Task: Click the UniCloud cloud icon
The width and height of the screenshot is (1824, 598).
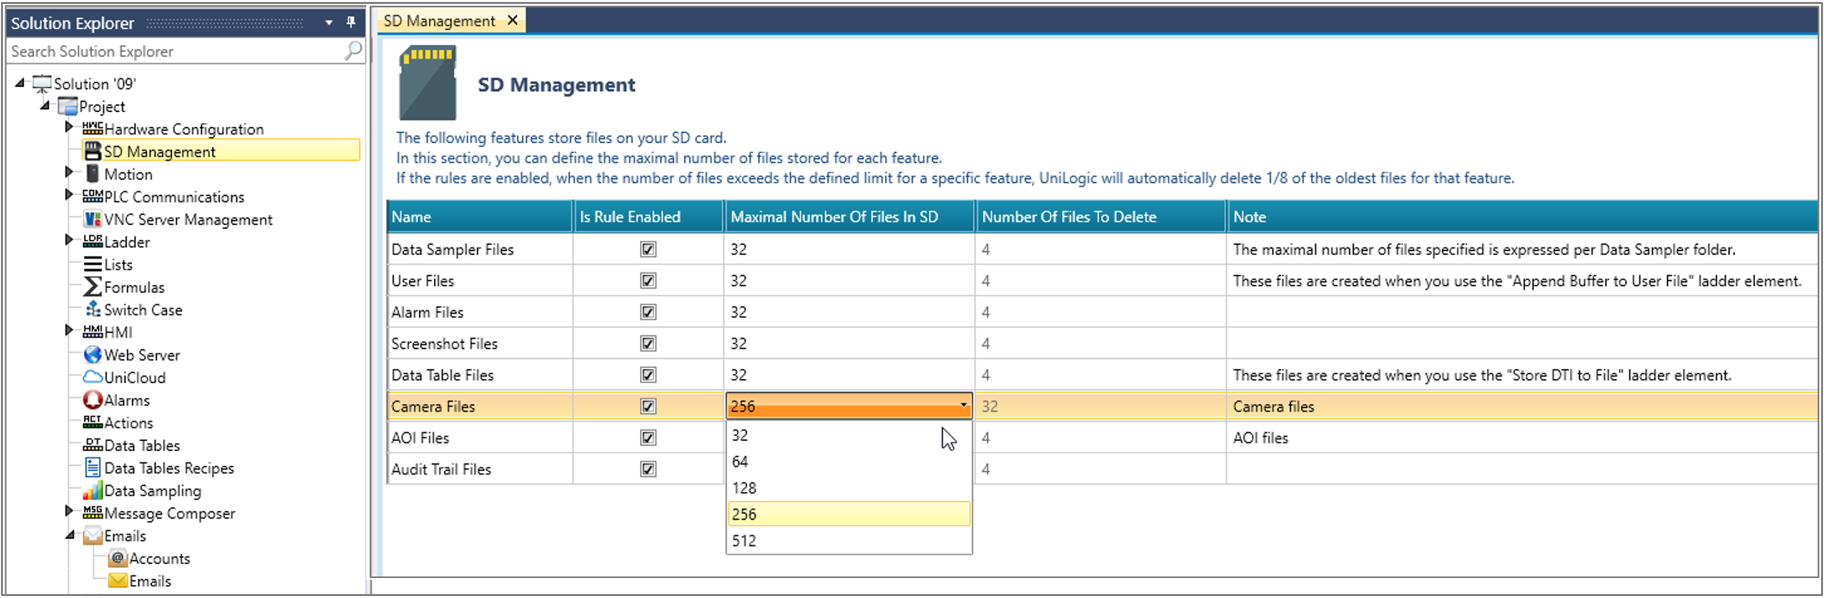Action: [x=93, y=377]
